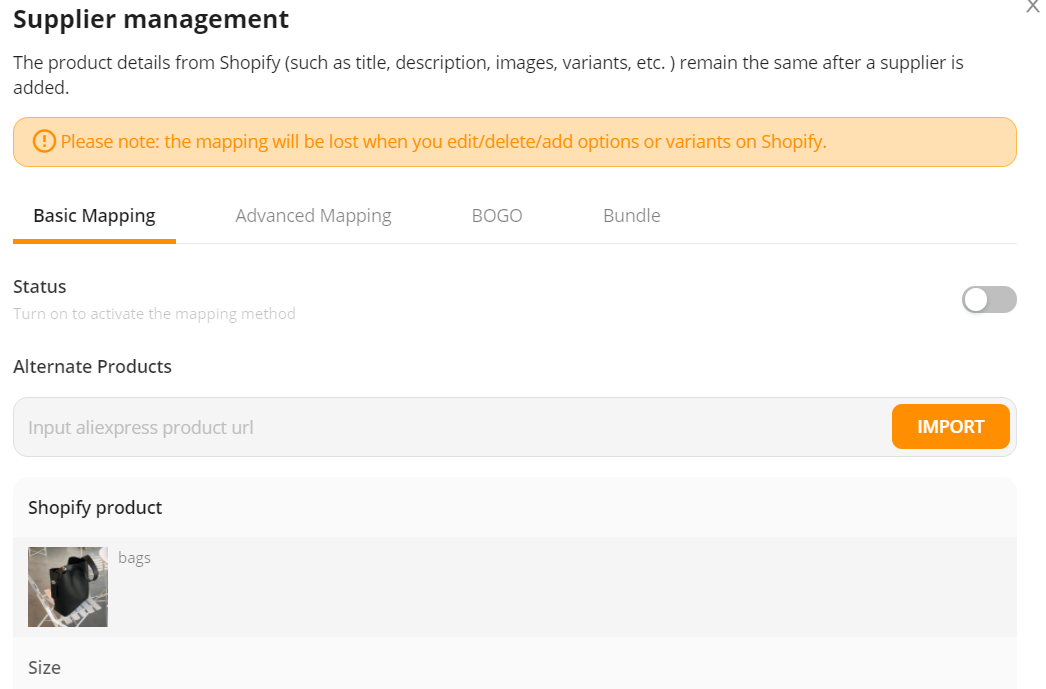
Task: Enable the Status mapping toggle
Action: pyautogui.click(x=989, y=299)
